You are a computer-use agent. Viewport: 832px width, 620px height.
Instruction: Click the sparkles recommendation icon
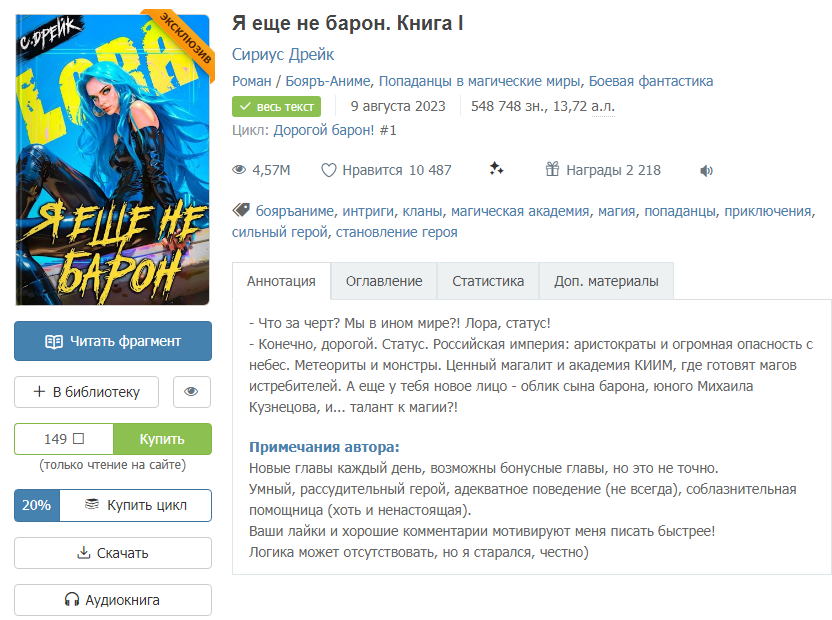(x=497, y=169)
